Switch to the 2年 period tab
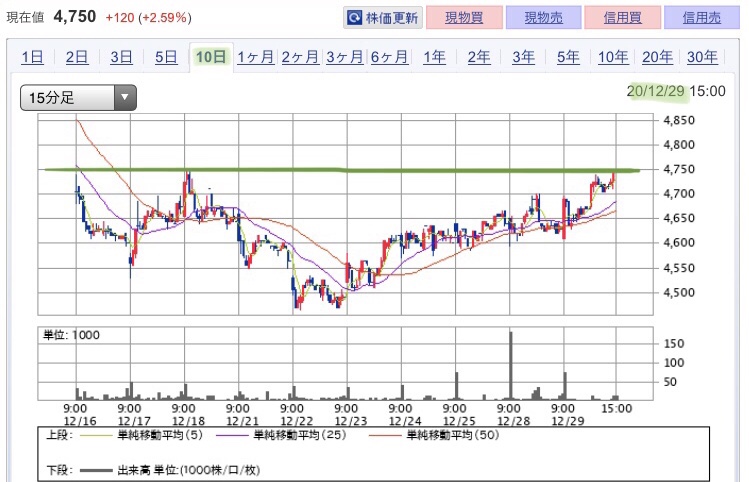749x482 pixels. coord(479,57)
